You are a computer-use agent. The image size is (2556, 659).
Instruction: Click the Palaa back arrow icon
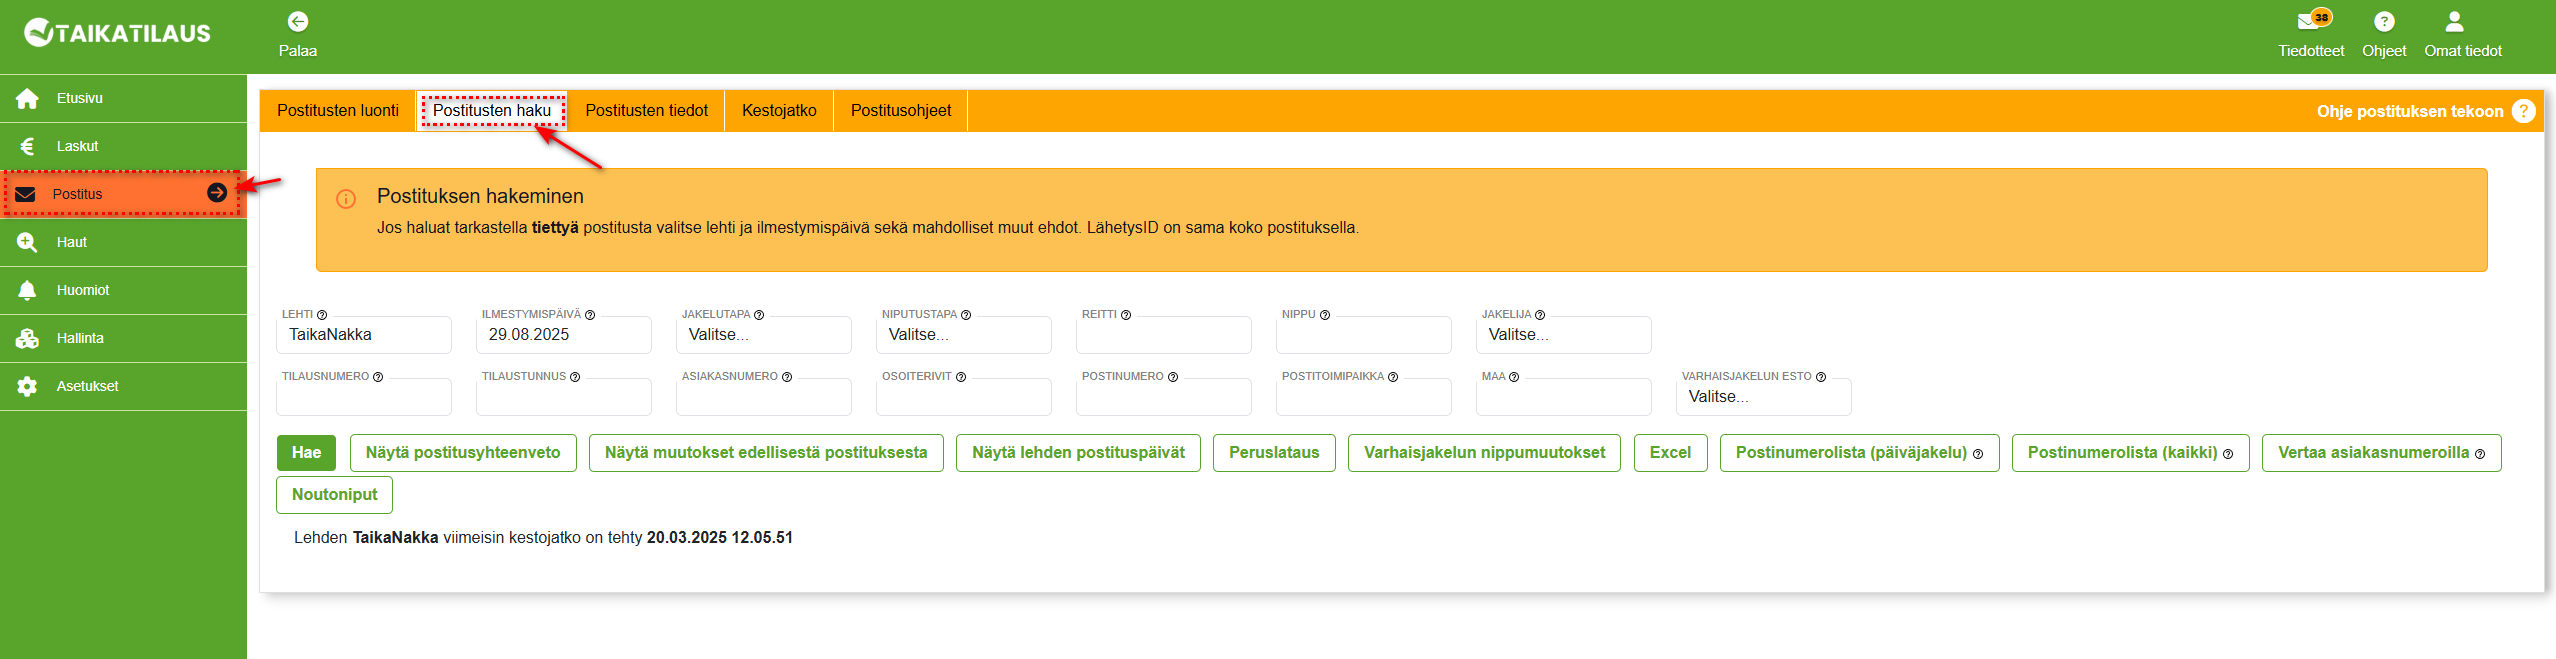click(x=297, y=22)
